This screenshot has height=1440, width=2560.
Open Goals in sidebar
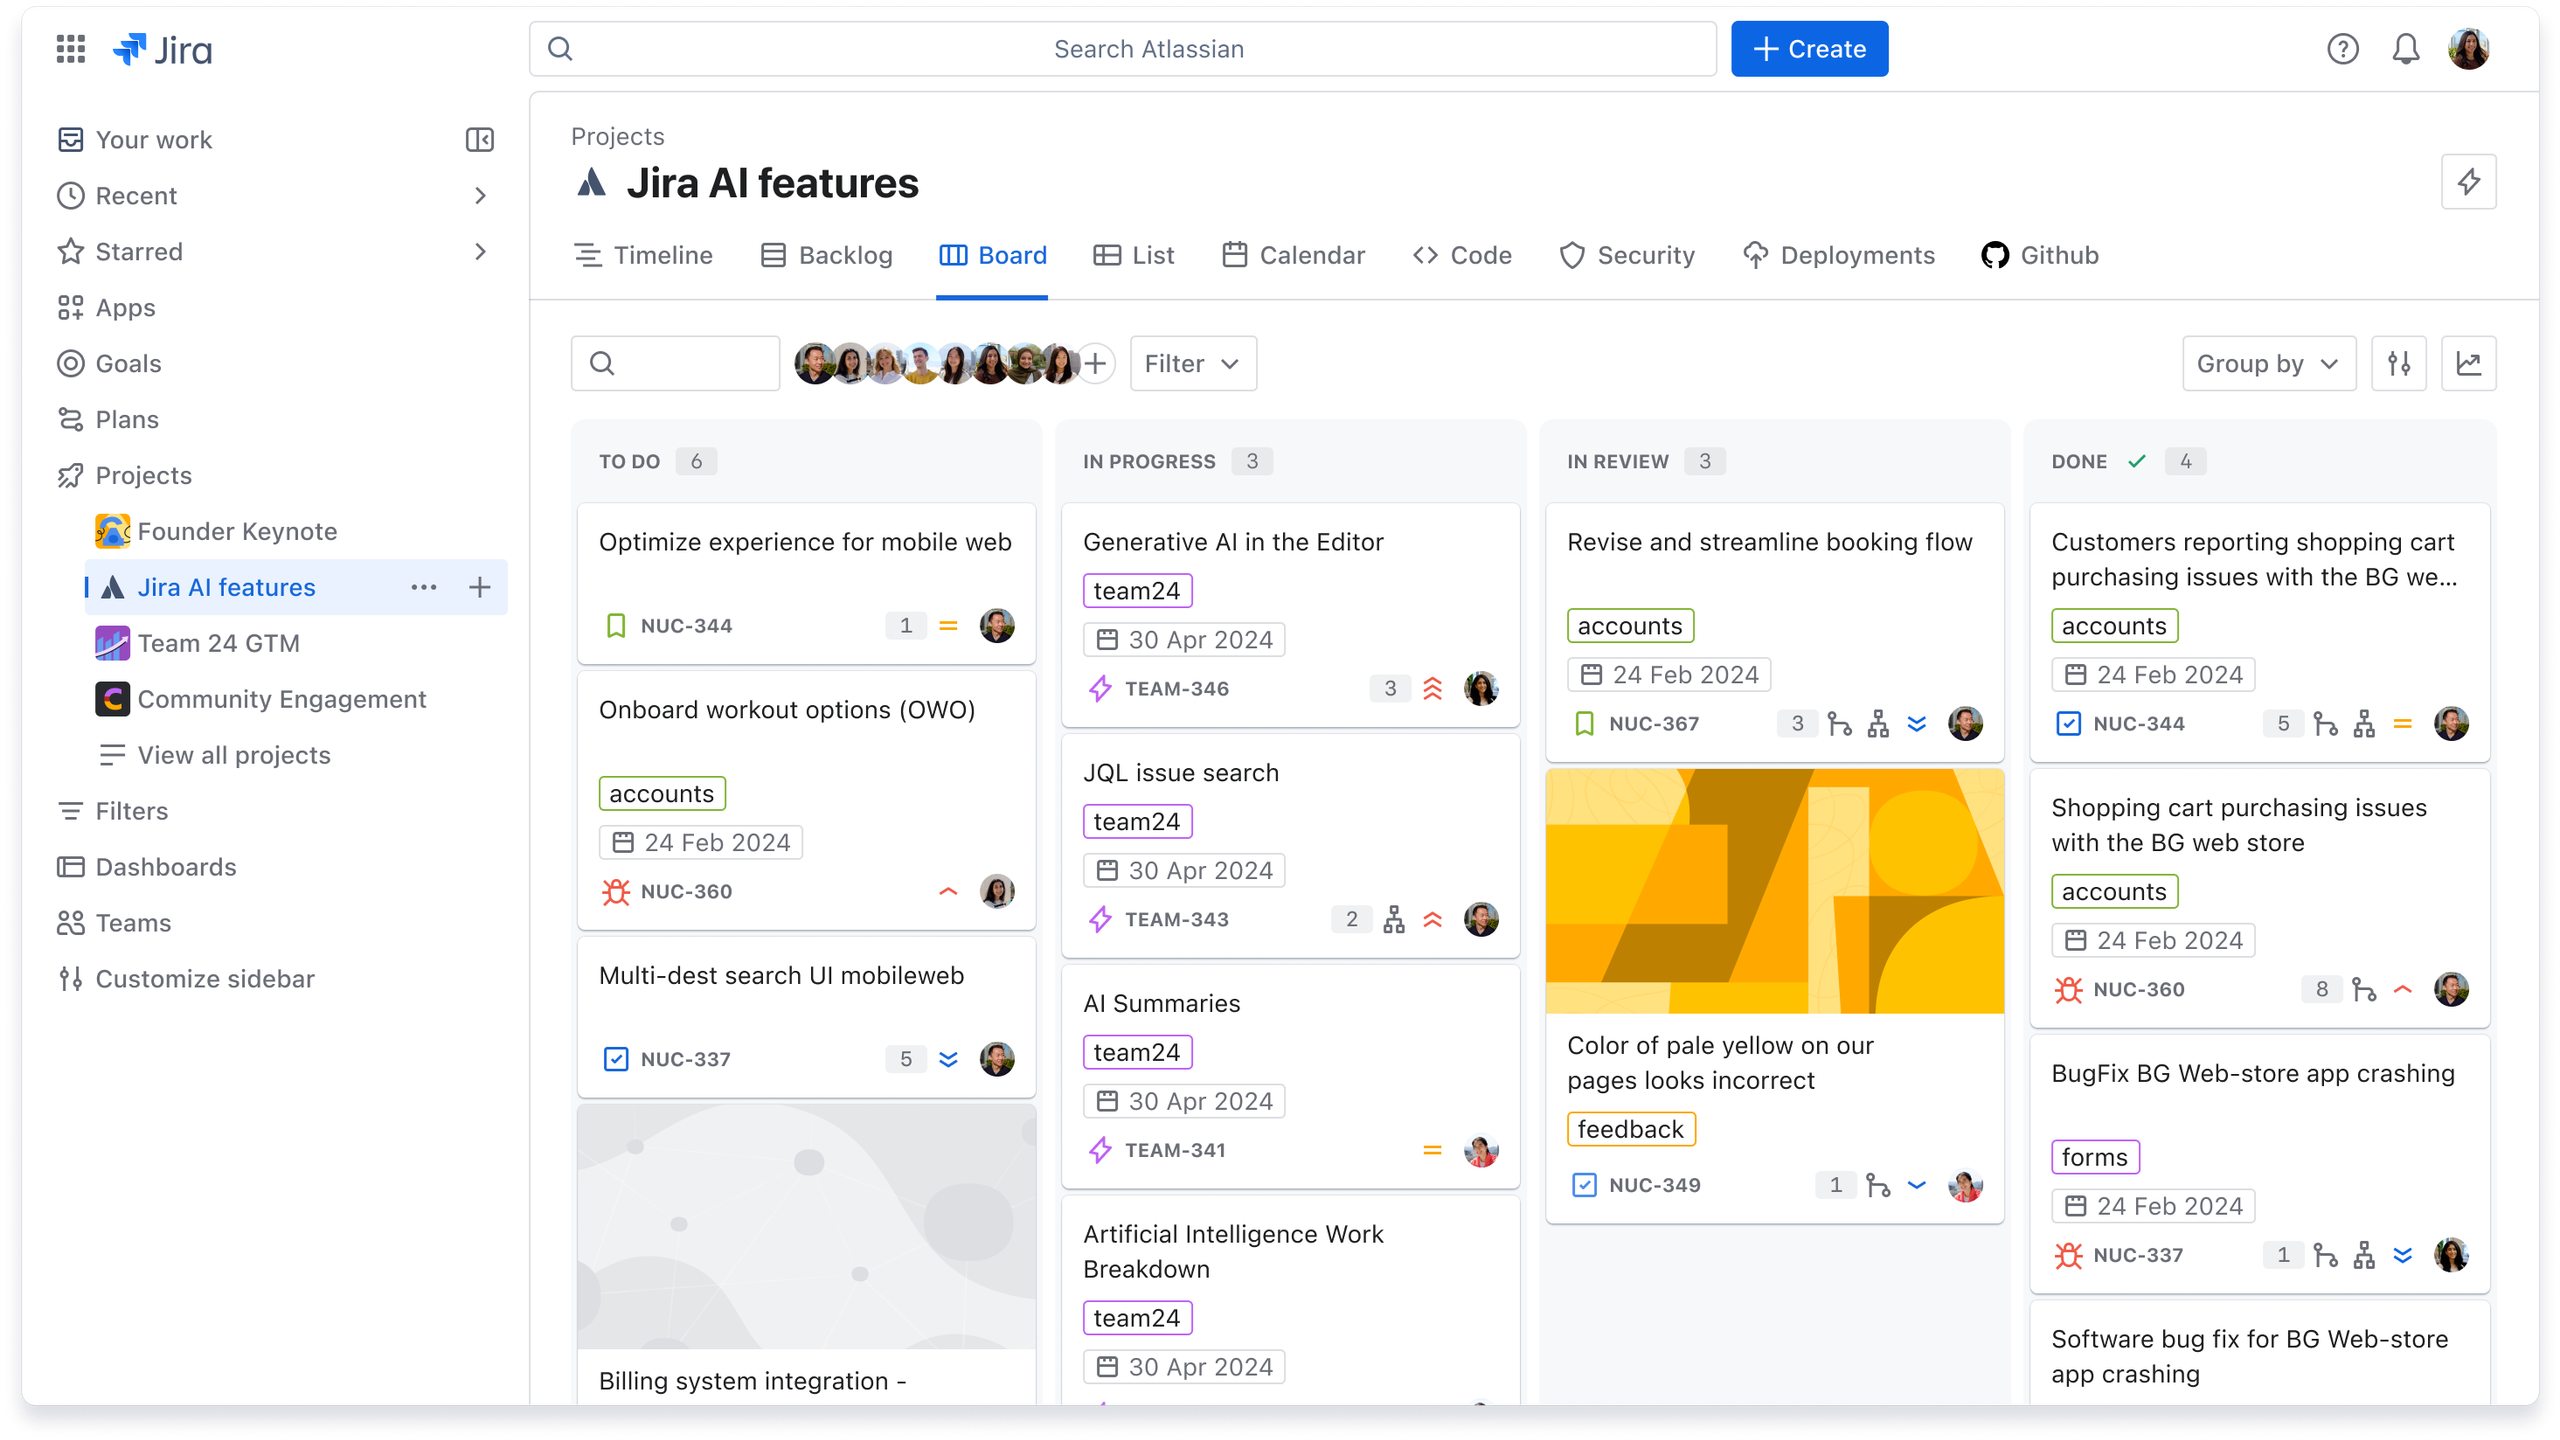(109, 363)
